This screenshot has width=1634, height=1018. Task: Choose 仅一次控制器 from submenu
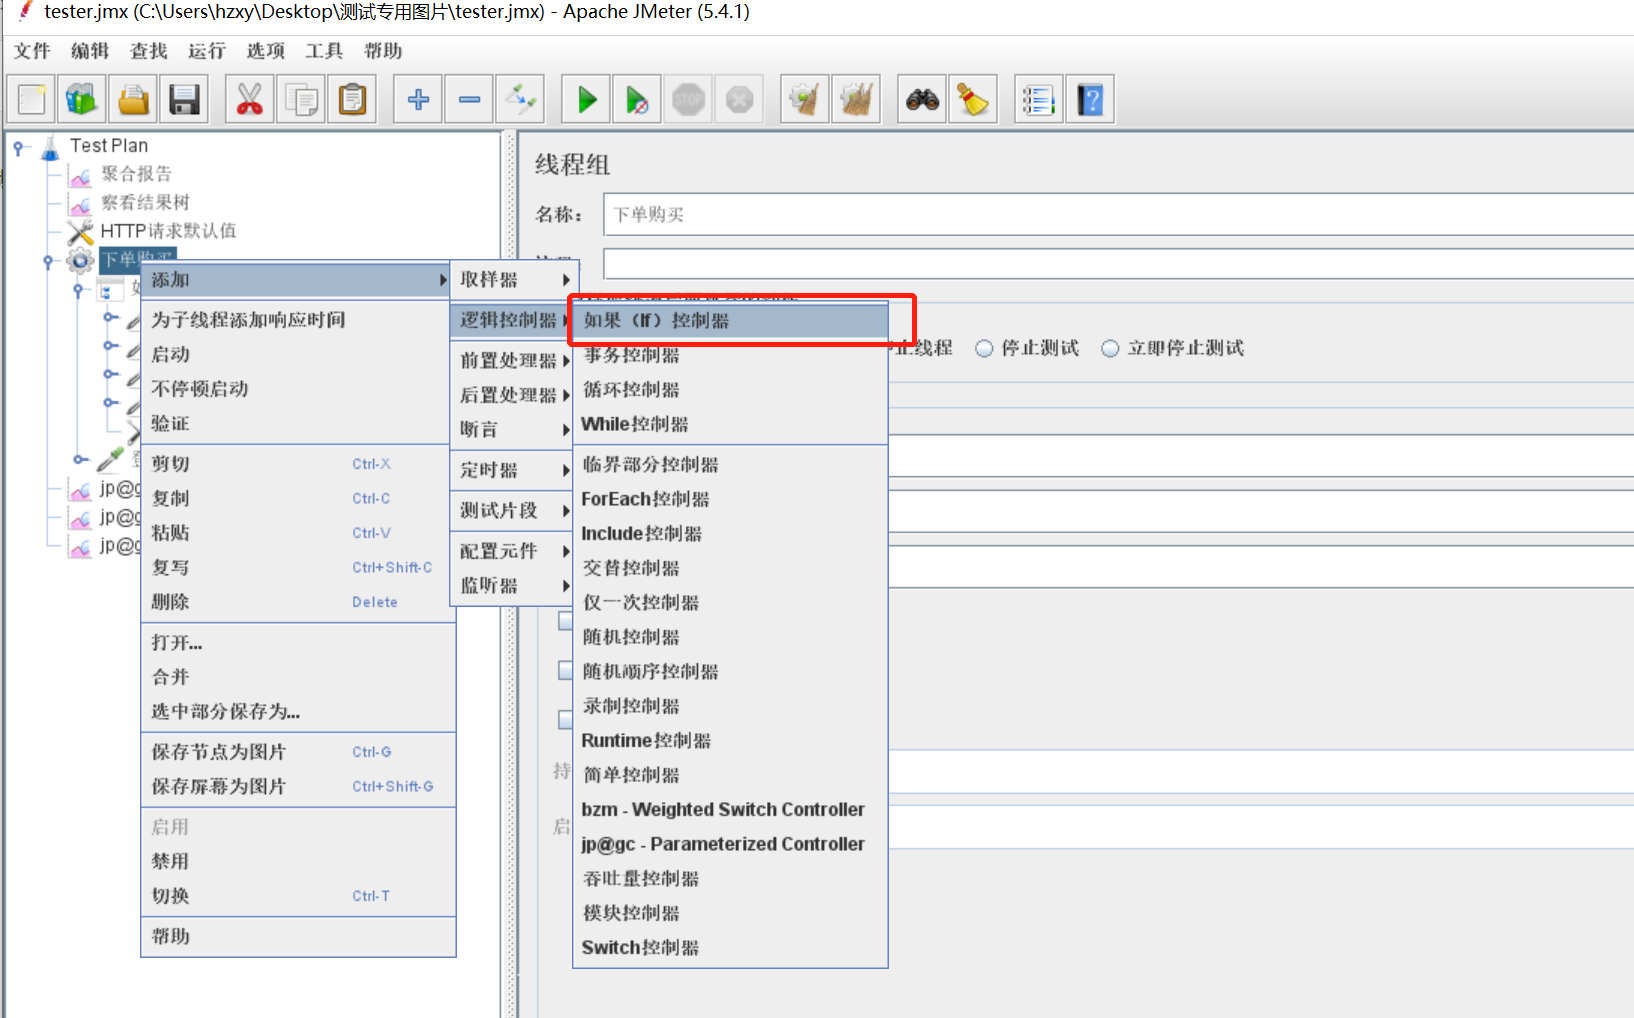pyautogui.click(x=730, y=602)
